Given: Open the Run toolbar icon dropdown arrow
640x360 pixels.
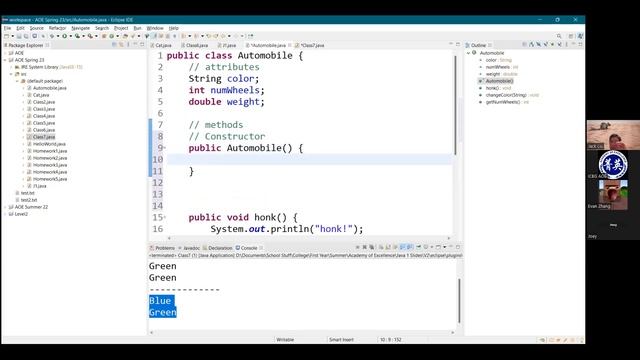Looking at the screenshot, I should pyautogui.click(x=70, y=36).
